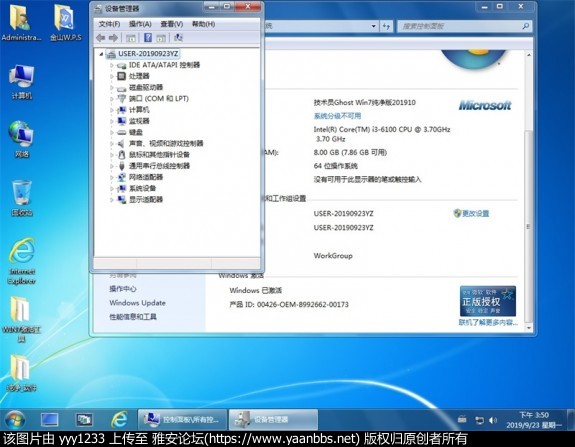Click the Forward arrow in Device Manager toolbar
The image size is (575, 447).
coord(113,38)
